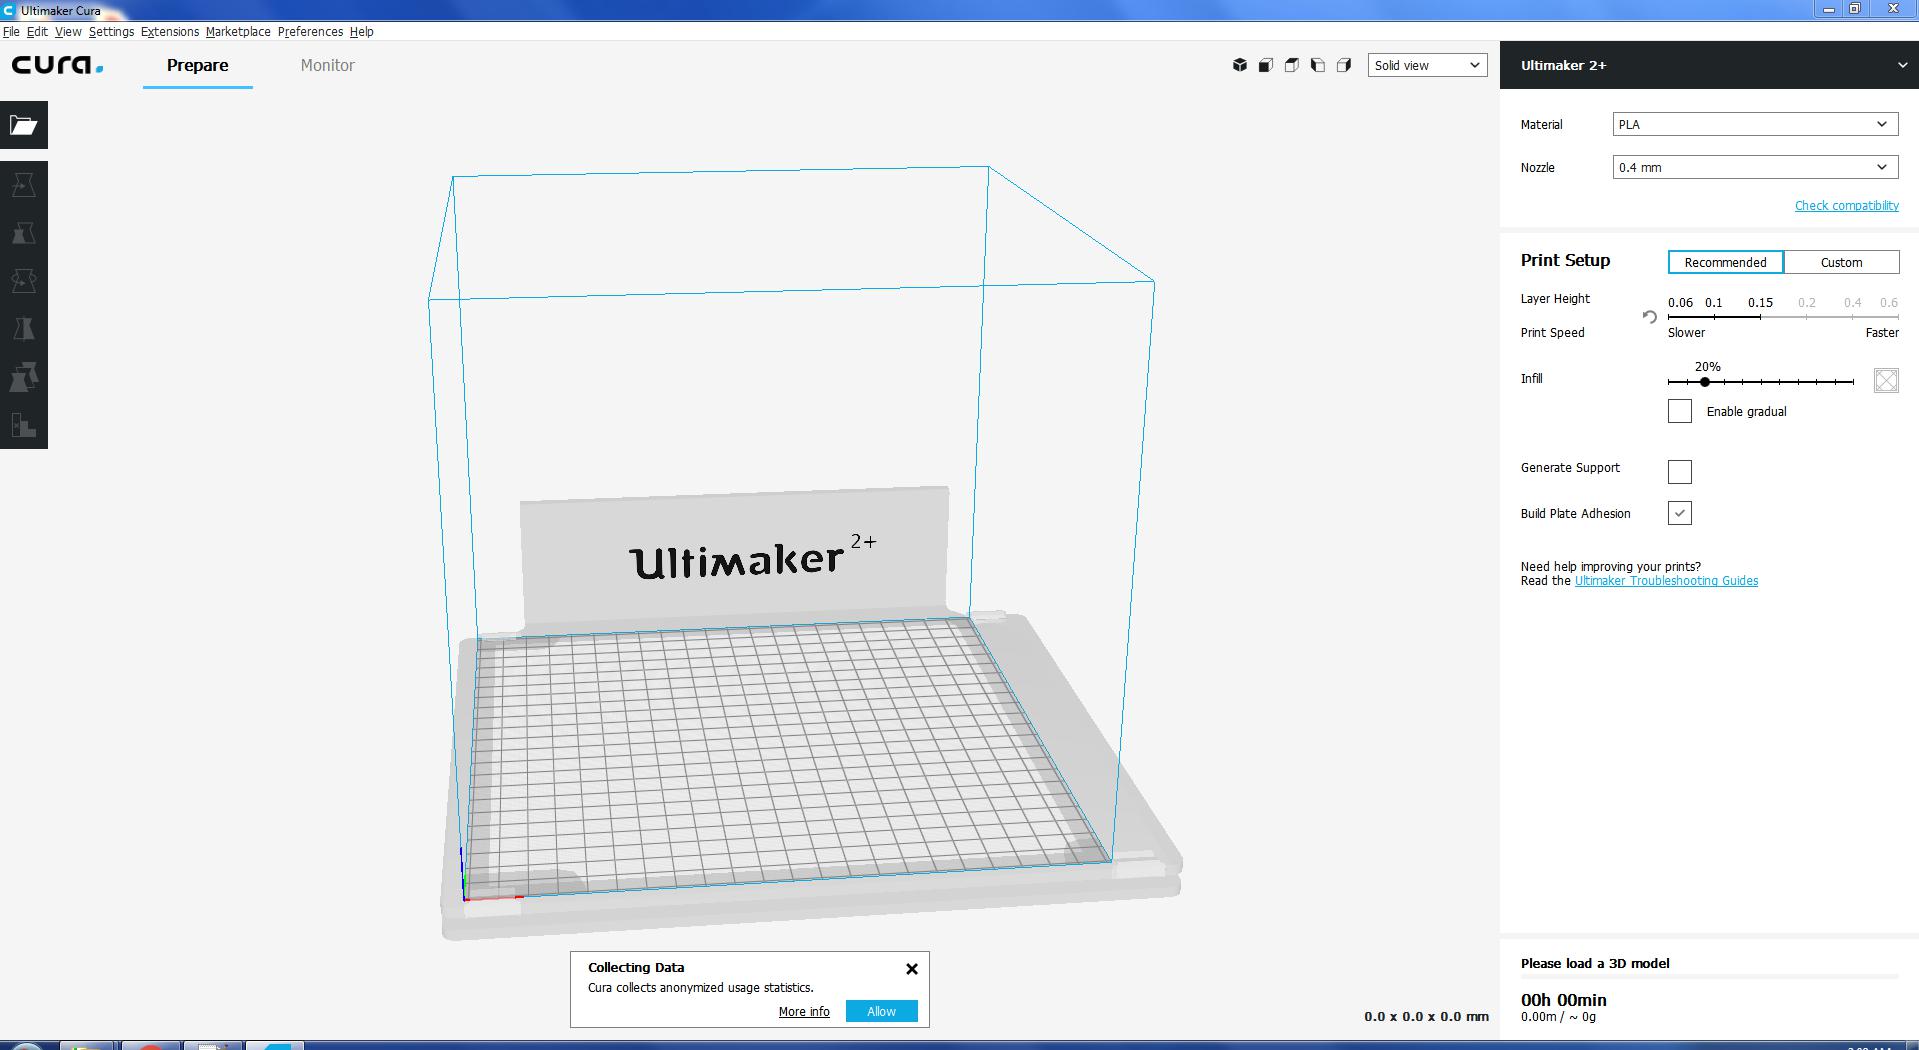1919x1050 pixels.
Task: Select Recommended print setup mode
Action: [x=1726, y=262]
